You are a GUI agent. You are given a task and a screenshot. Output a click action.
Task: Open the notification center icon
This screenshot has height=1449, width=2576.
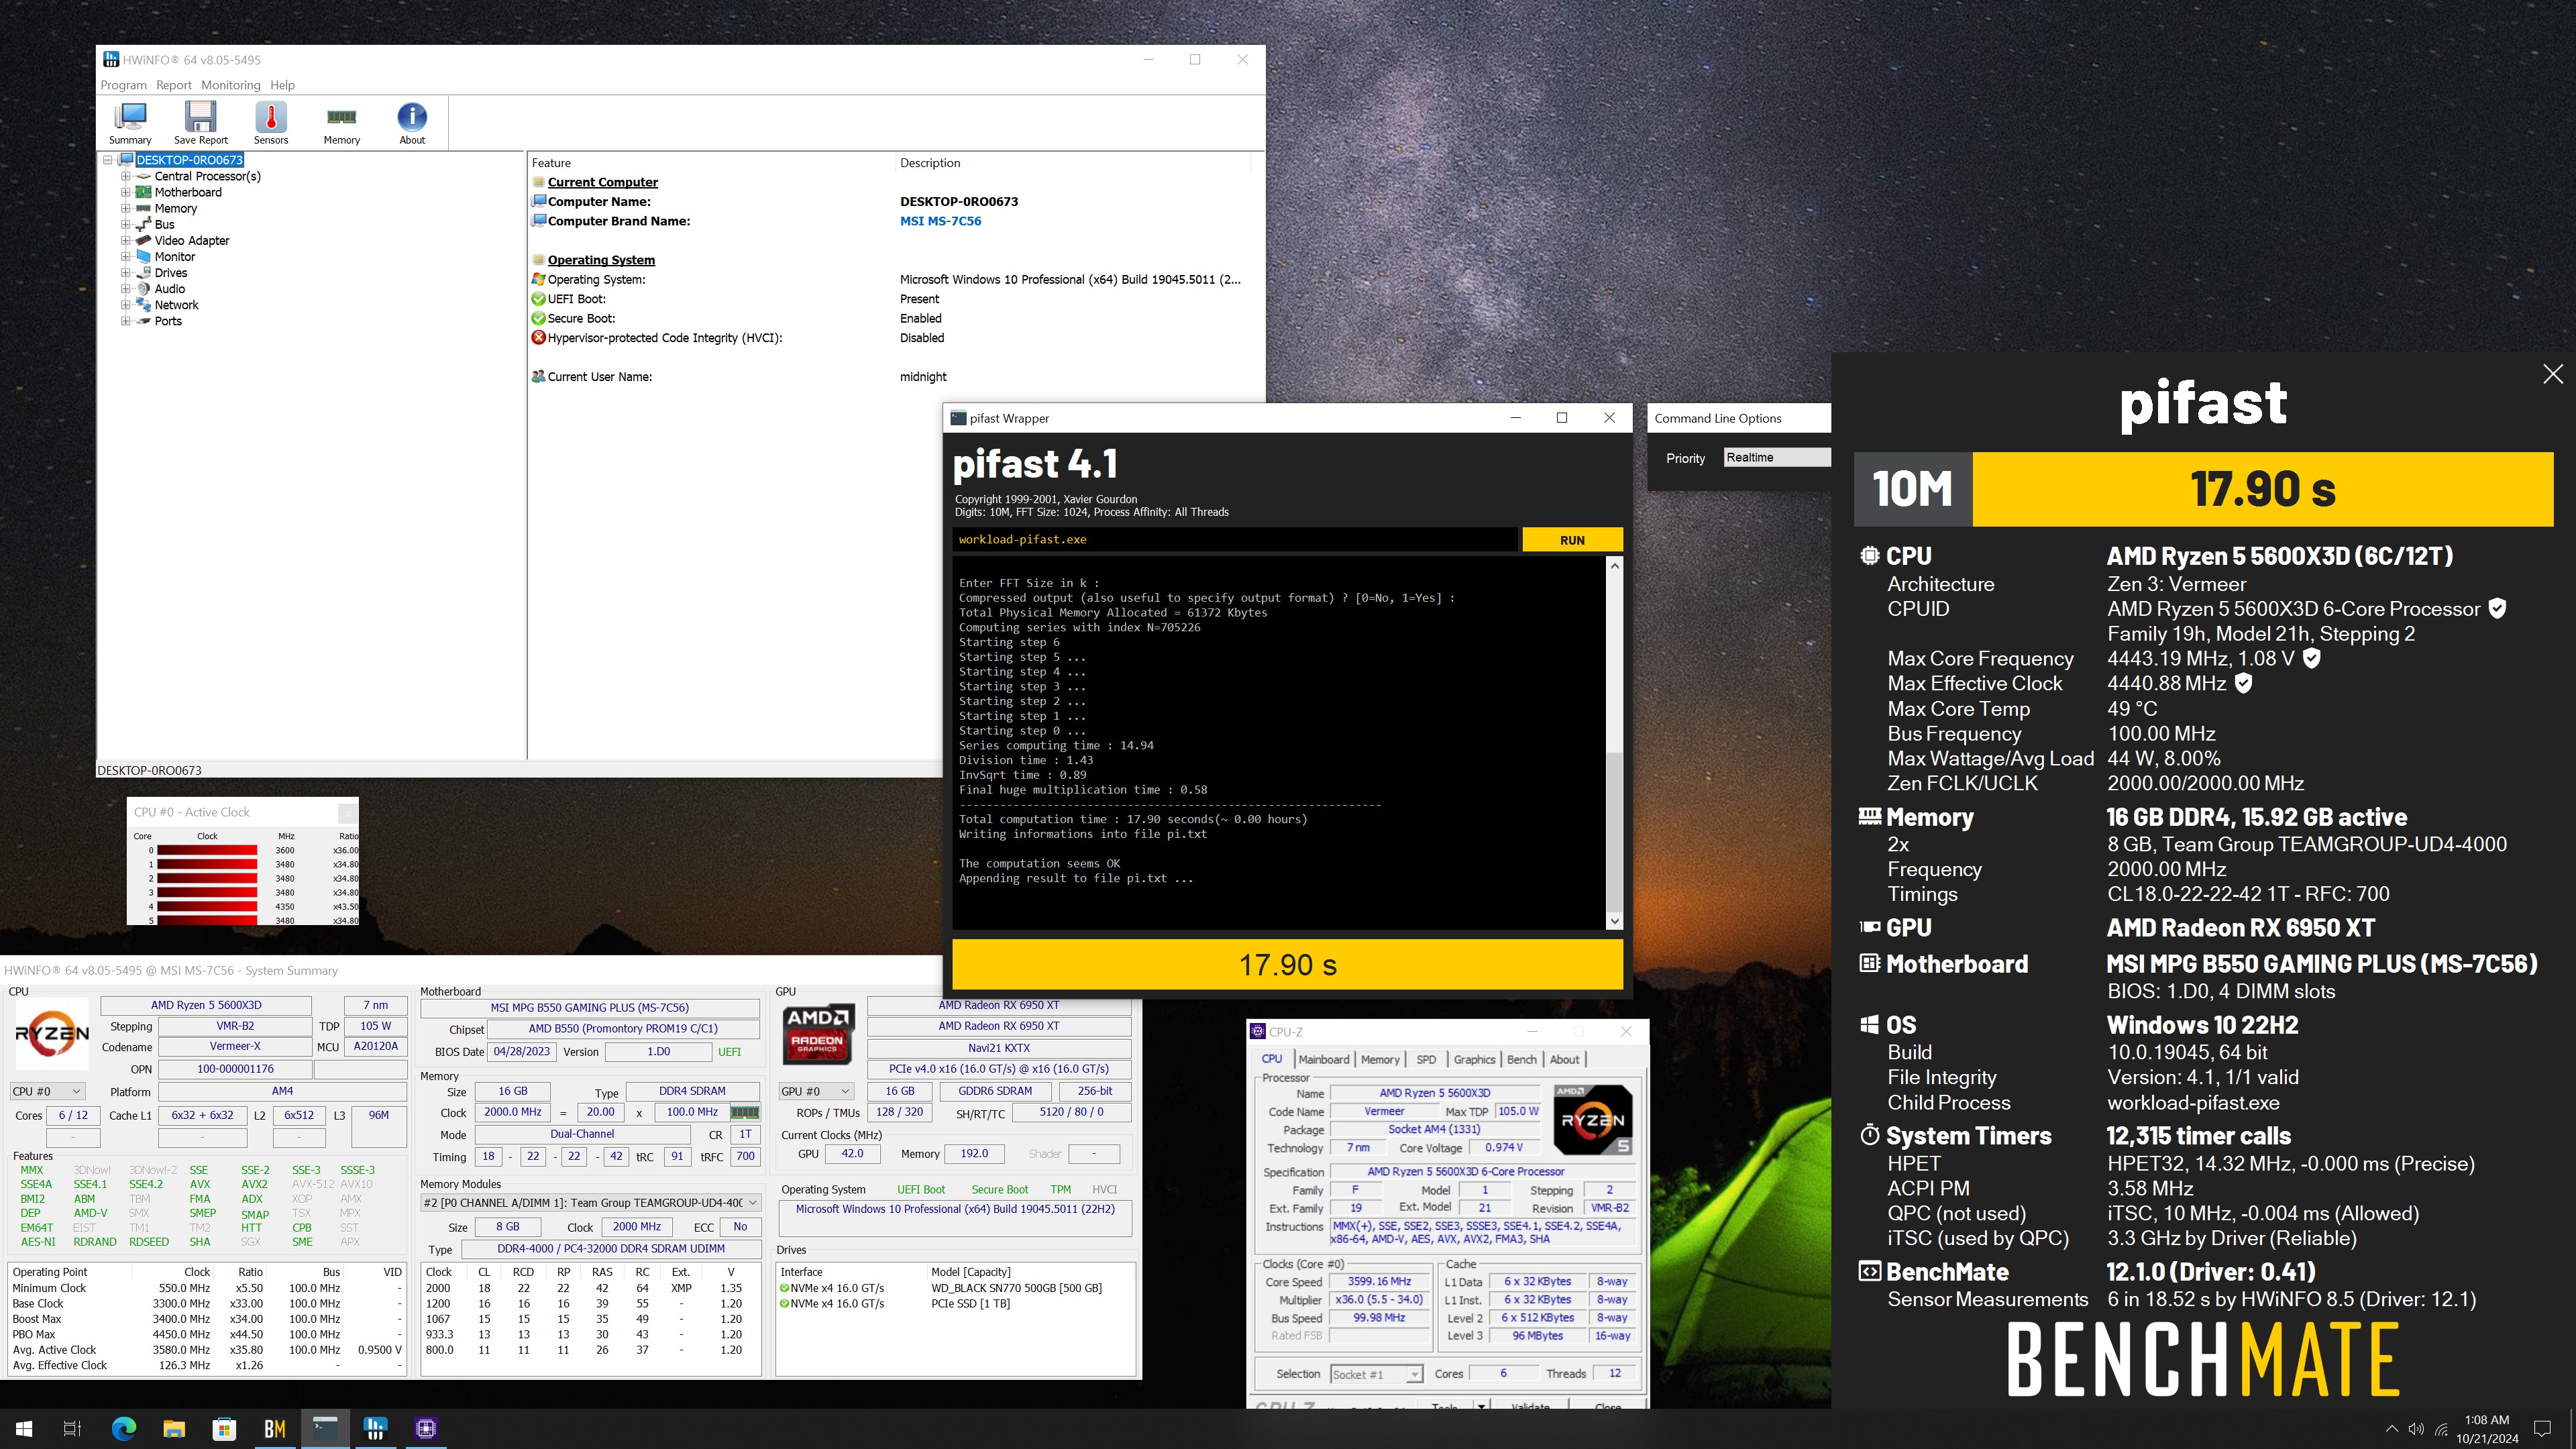(2542, 1429)
